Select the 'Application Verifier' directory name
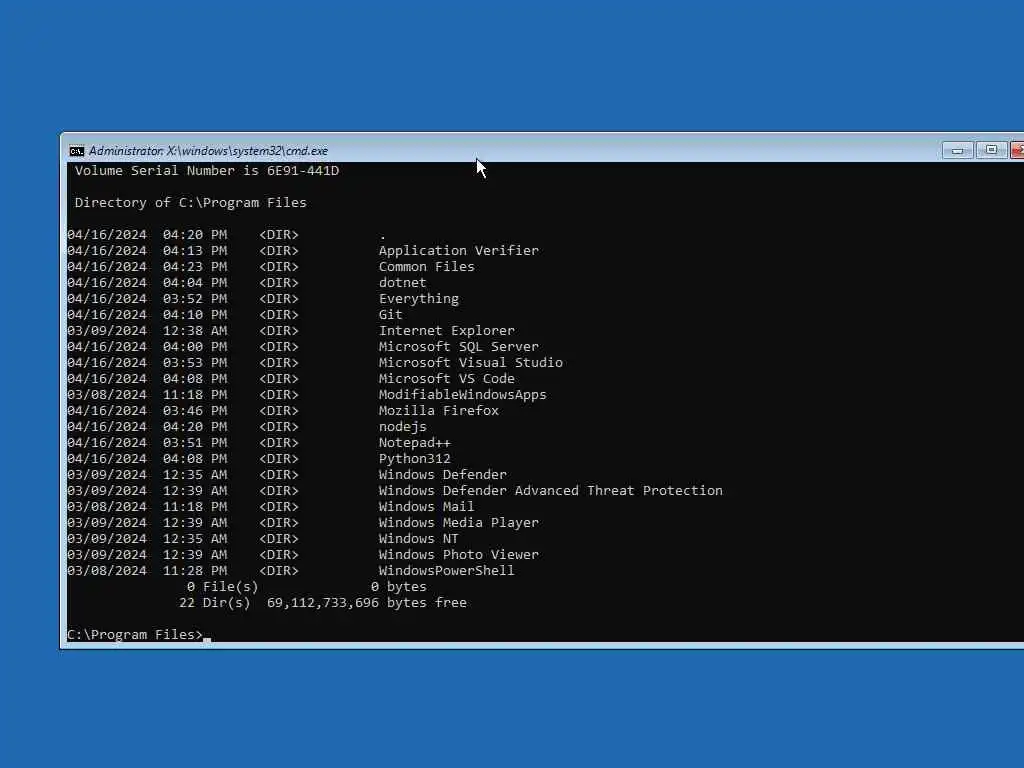1024x768 pixels. pos(458,251)
